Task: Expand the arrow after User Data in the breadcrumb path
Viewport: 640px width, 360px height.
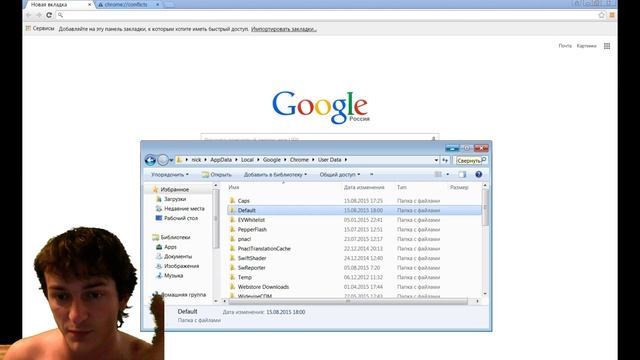Action: pyautogui.click(x=346, y=160)
